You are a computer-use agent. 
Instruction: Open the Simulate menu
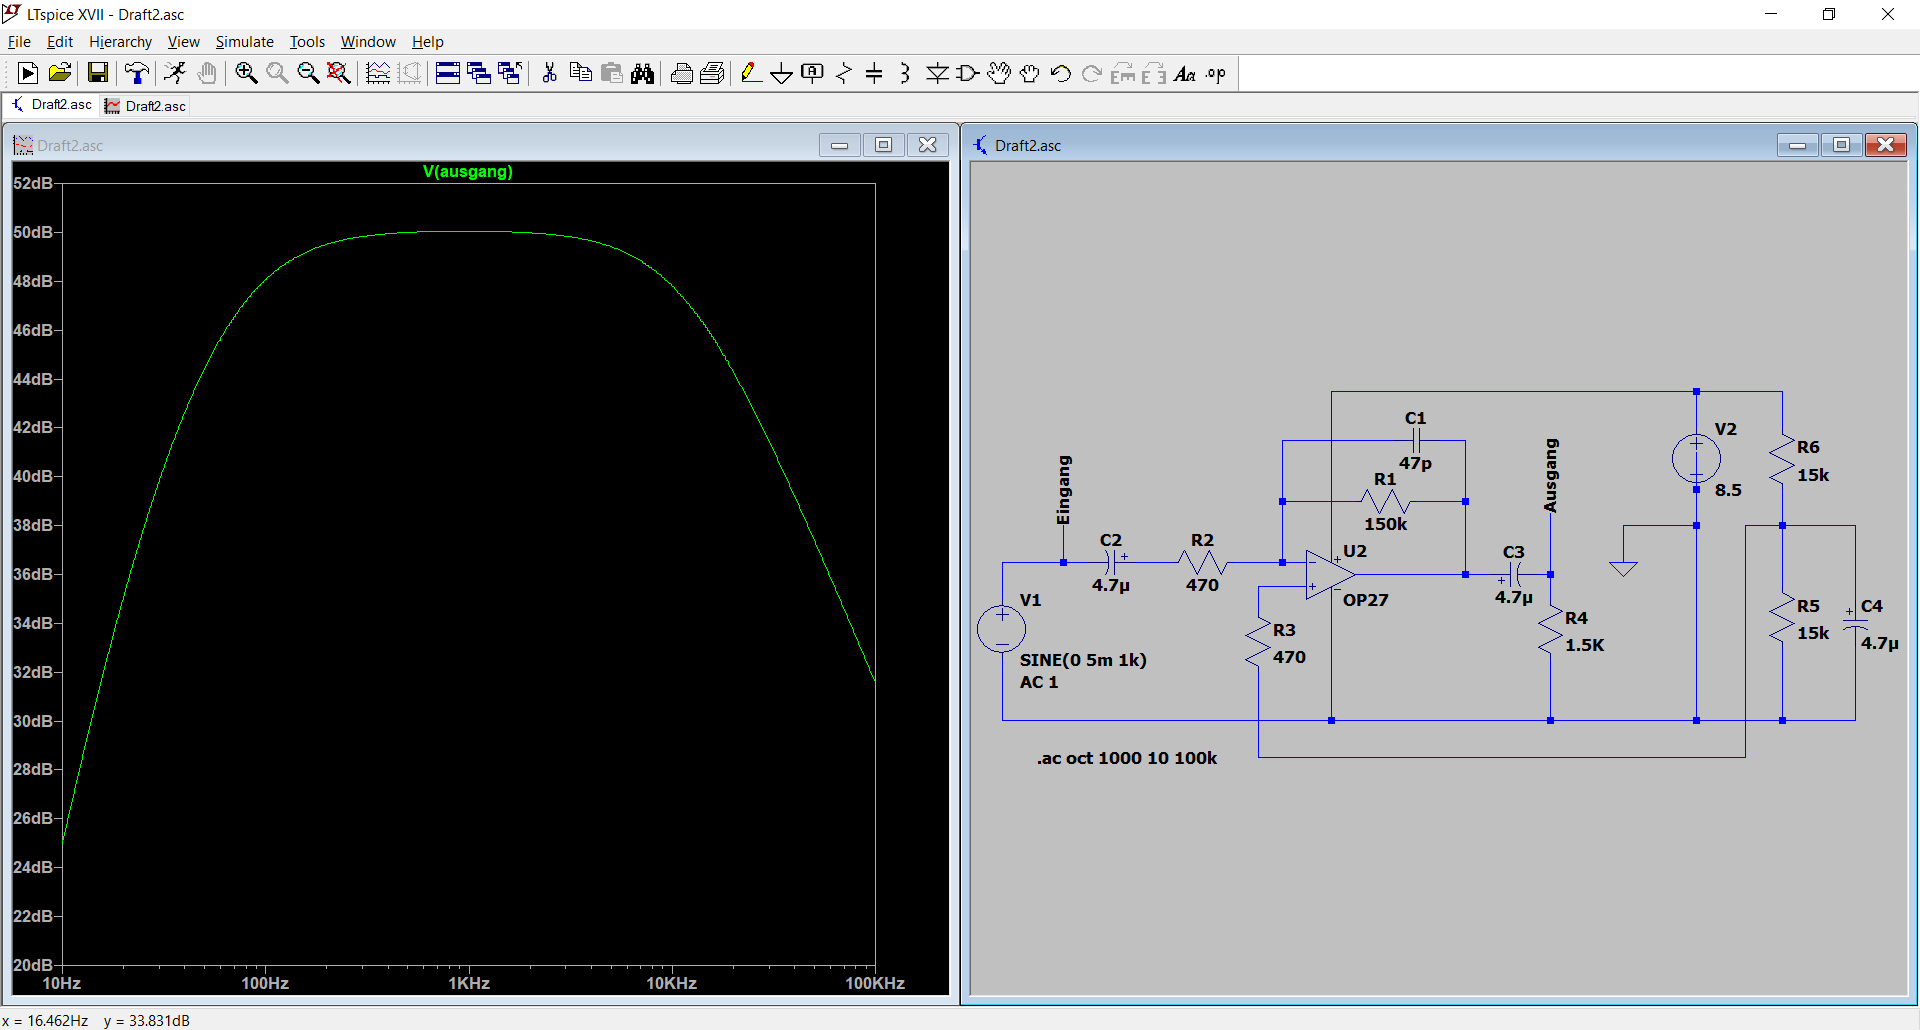(x=244, y=42)
